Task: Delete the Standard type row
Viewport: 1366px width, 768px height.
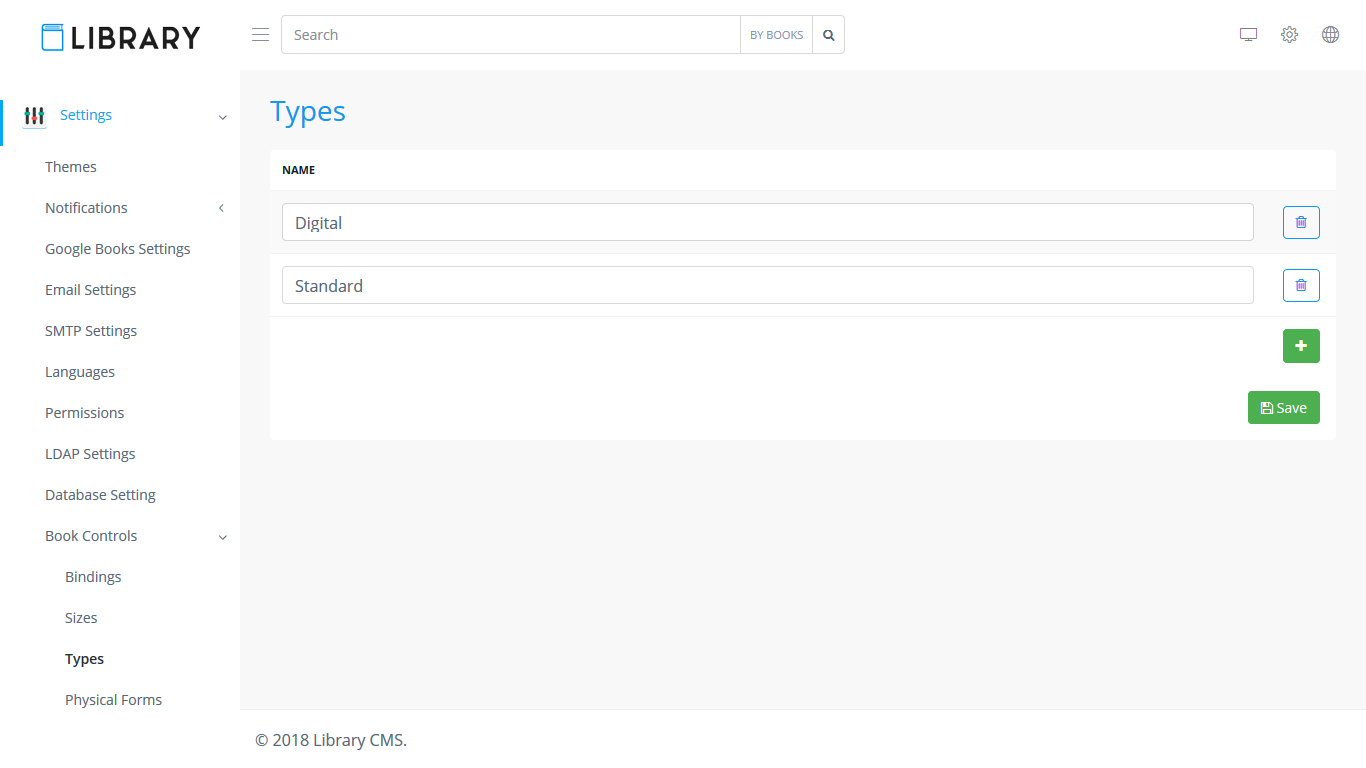Action: click(1300, 285)
